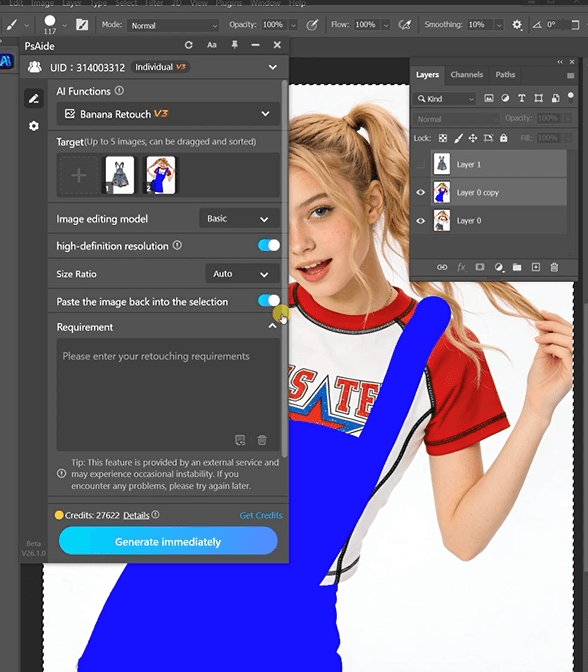The width and height of the screenshot is (588, 672).
Task: Click Generate immediately button
Action: pyautogui.click(x=168, y=541)
